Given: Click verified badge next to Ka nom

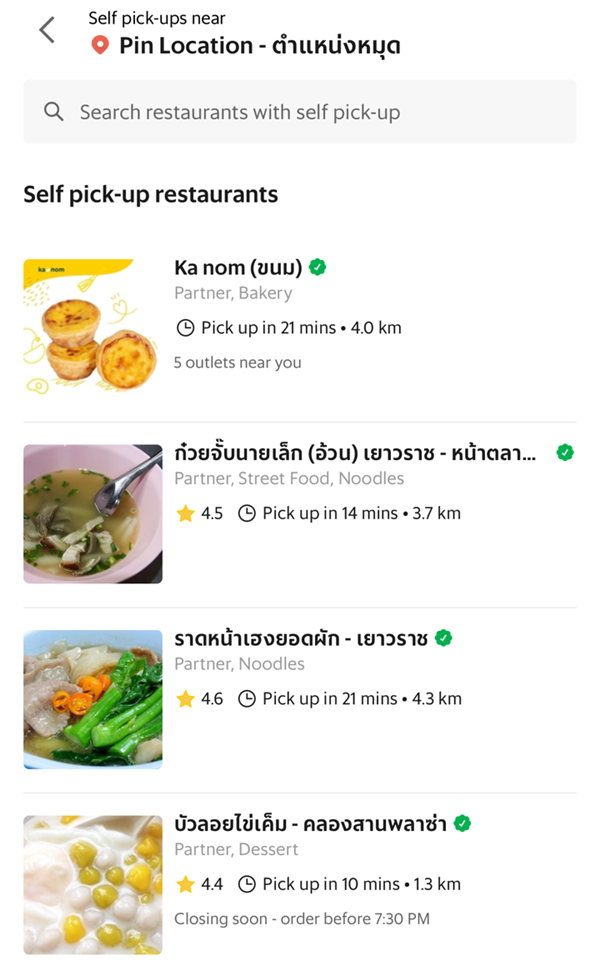Looking at the screenshot, I should 318,267.
